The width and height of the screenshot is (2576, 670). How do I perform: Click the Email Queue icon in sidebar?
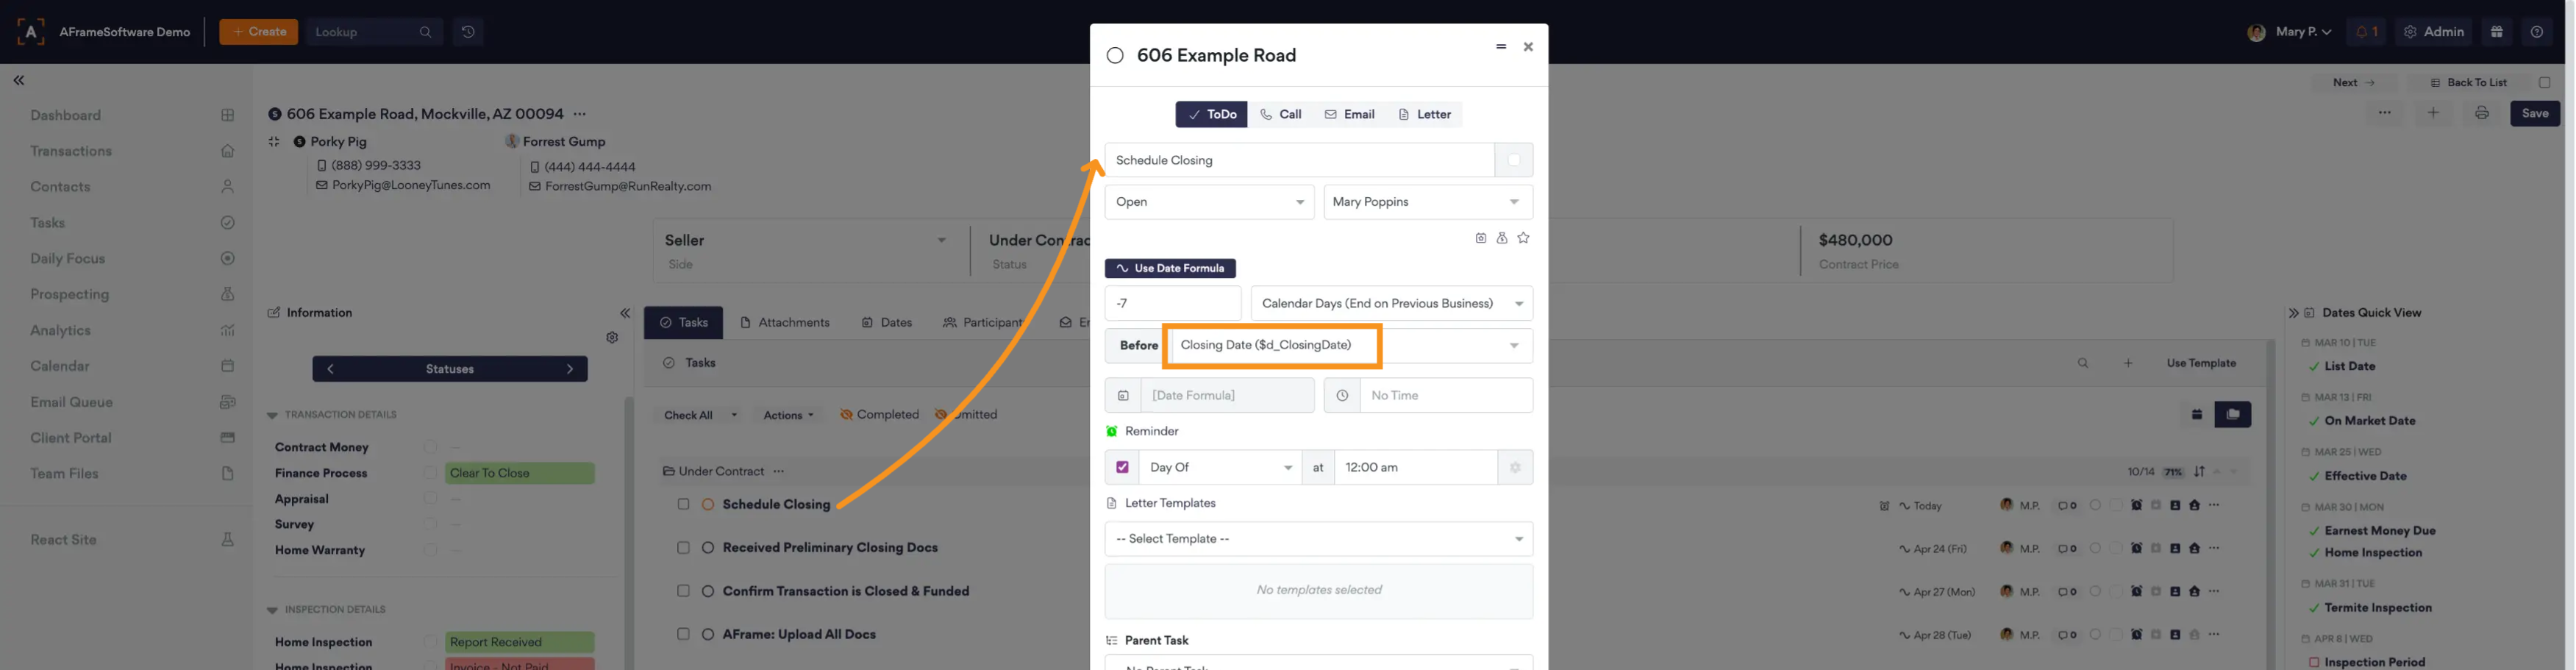click(x=228, y=402)
